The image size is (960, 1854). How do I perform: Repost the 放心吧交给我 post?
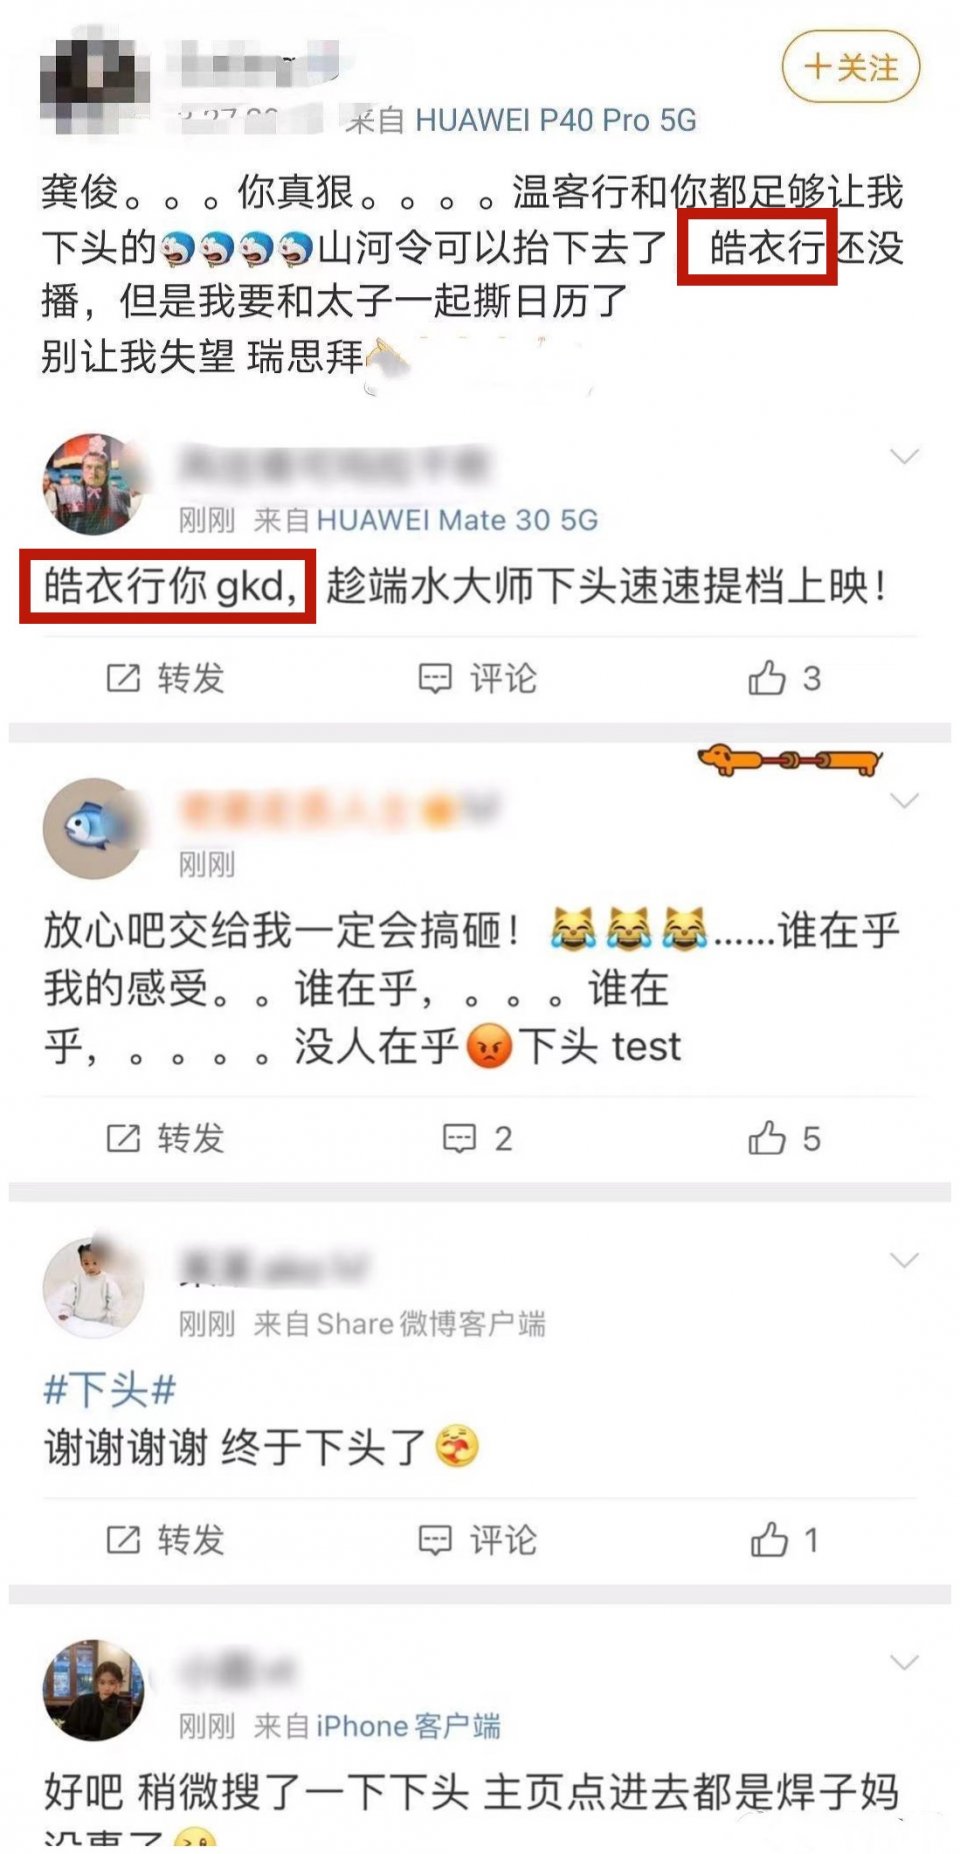(x=165, y=1138)
